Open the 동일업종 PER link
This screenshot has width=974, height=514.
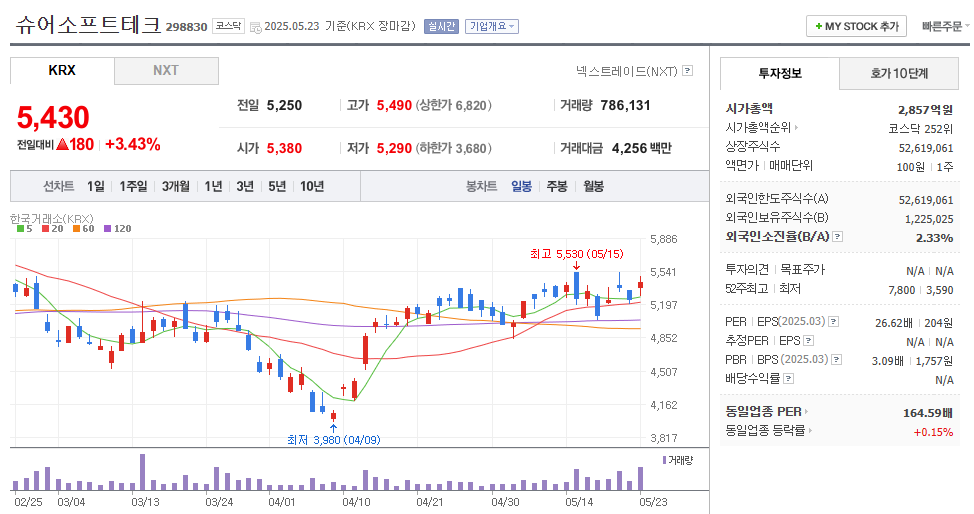(763, 411)
